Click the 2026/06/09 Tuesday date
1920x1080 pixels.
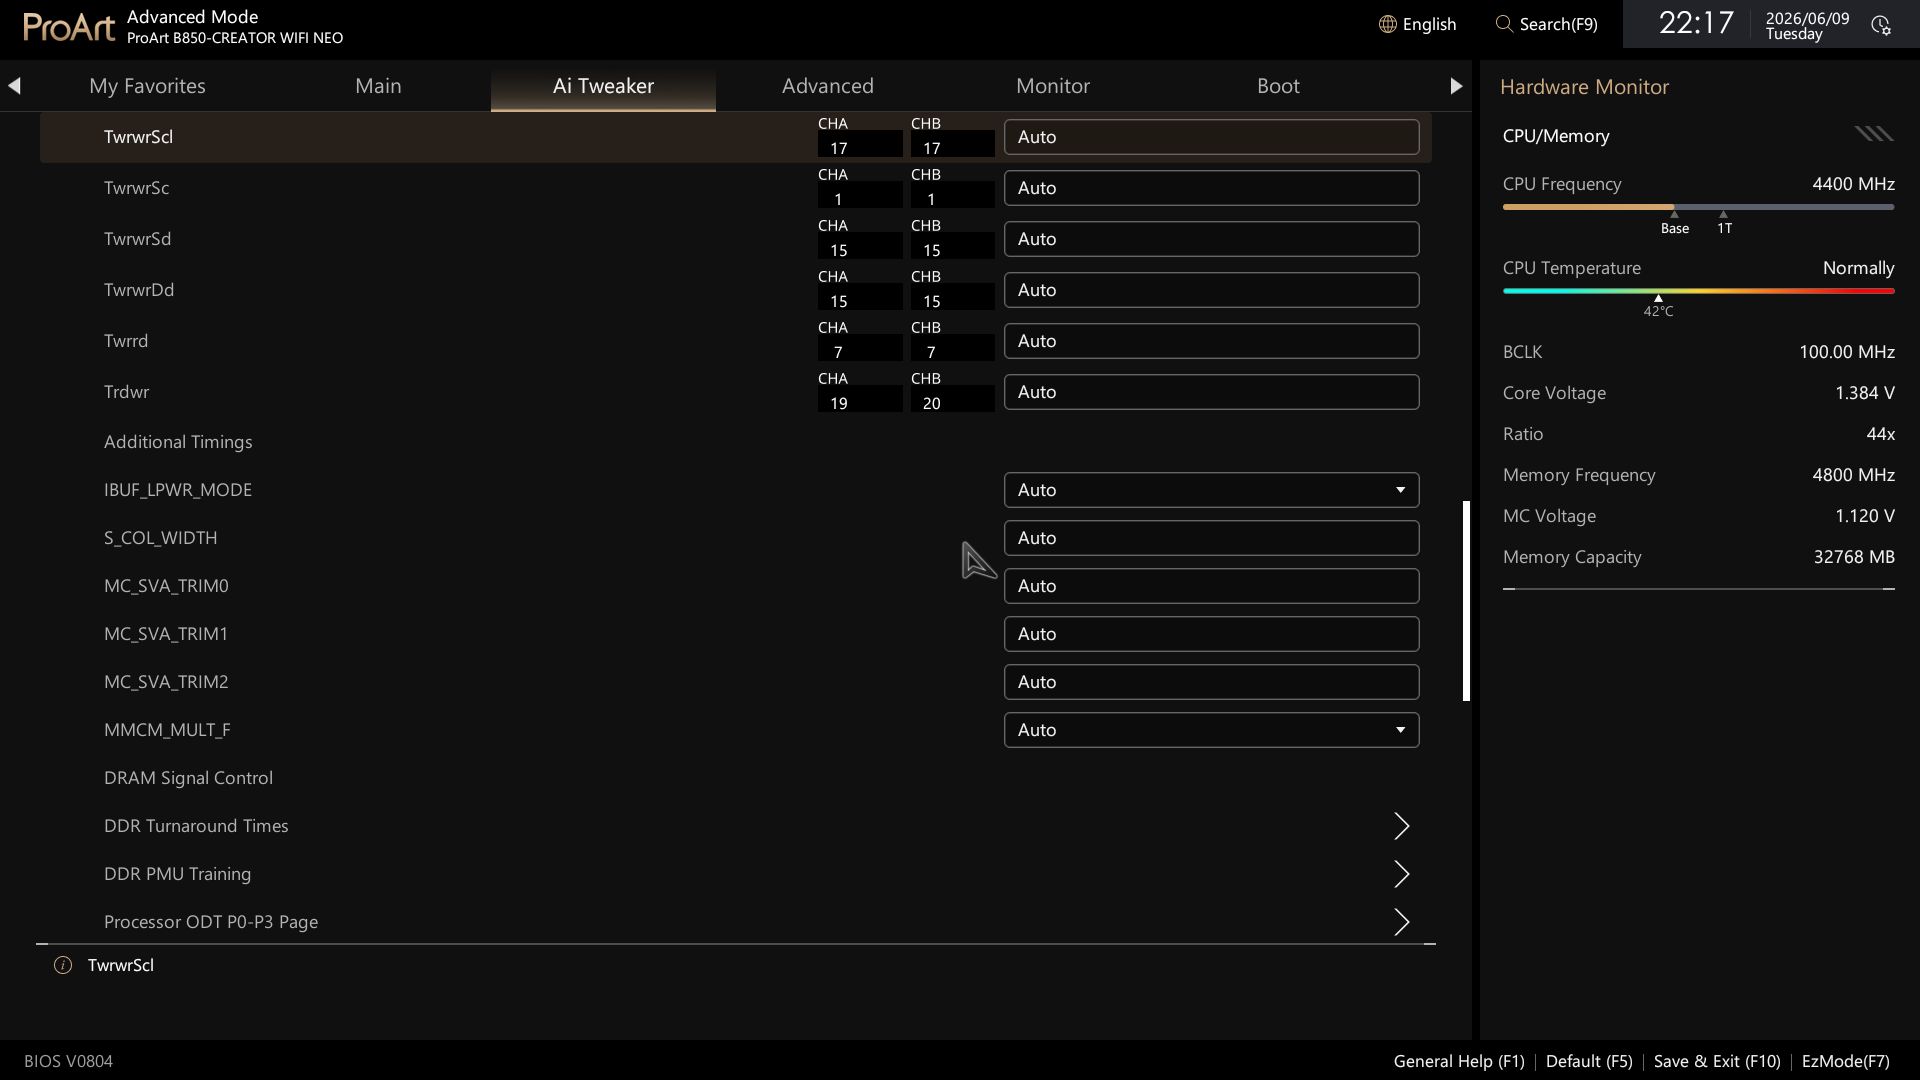pyautogui.click(x=1807, y=26)
